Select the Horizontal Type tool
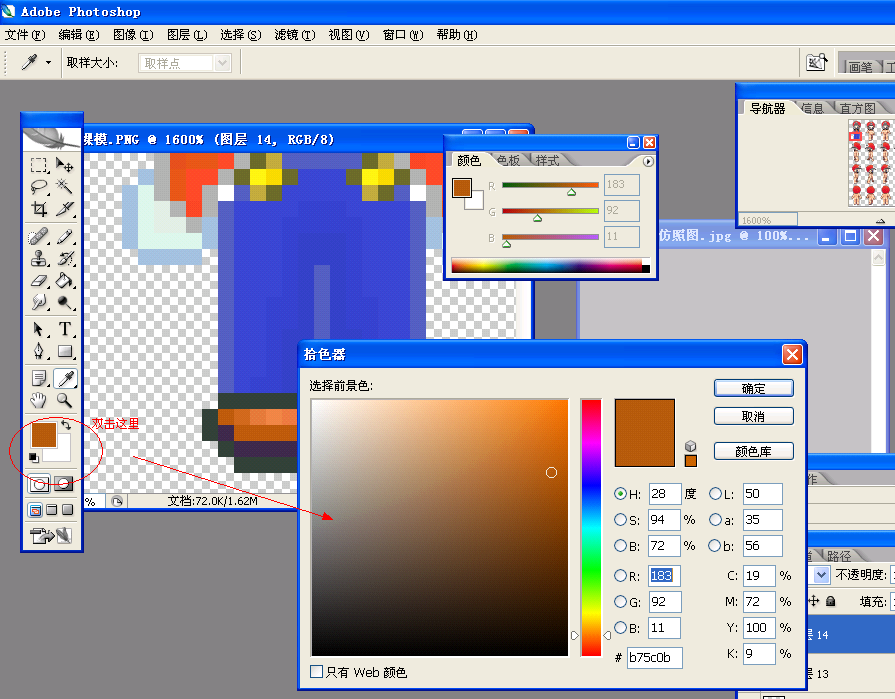 64,329
